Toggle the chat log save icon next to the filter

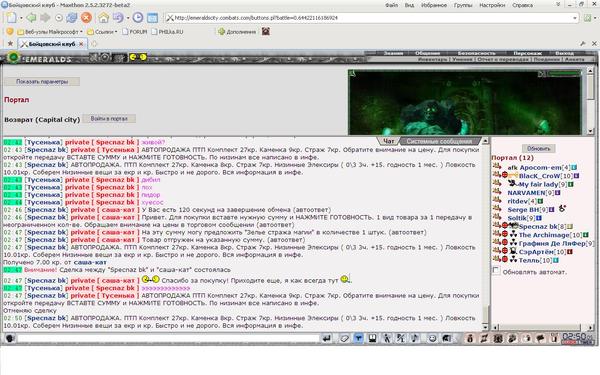click(x=372, y=338)
